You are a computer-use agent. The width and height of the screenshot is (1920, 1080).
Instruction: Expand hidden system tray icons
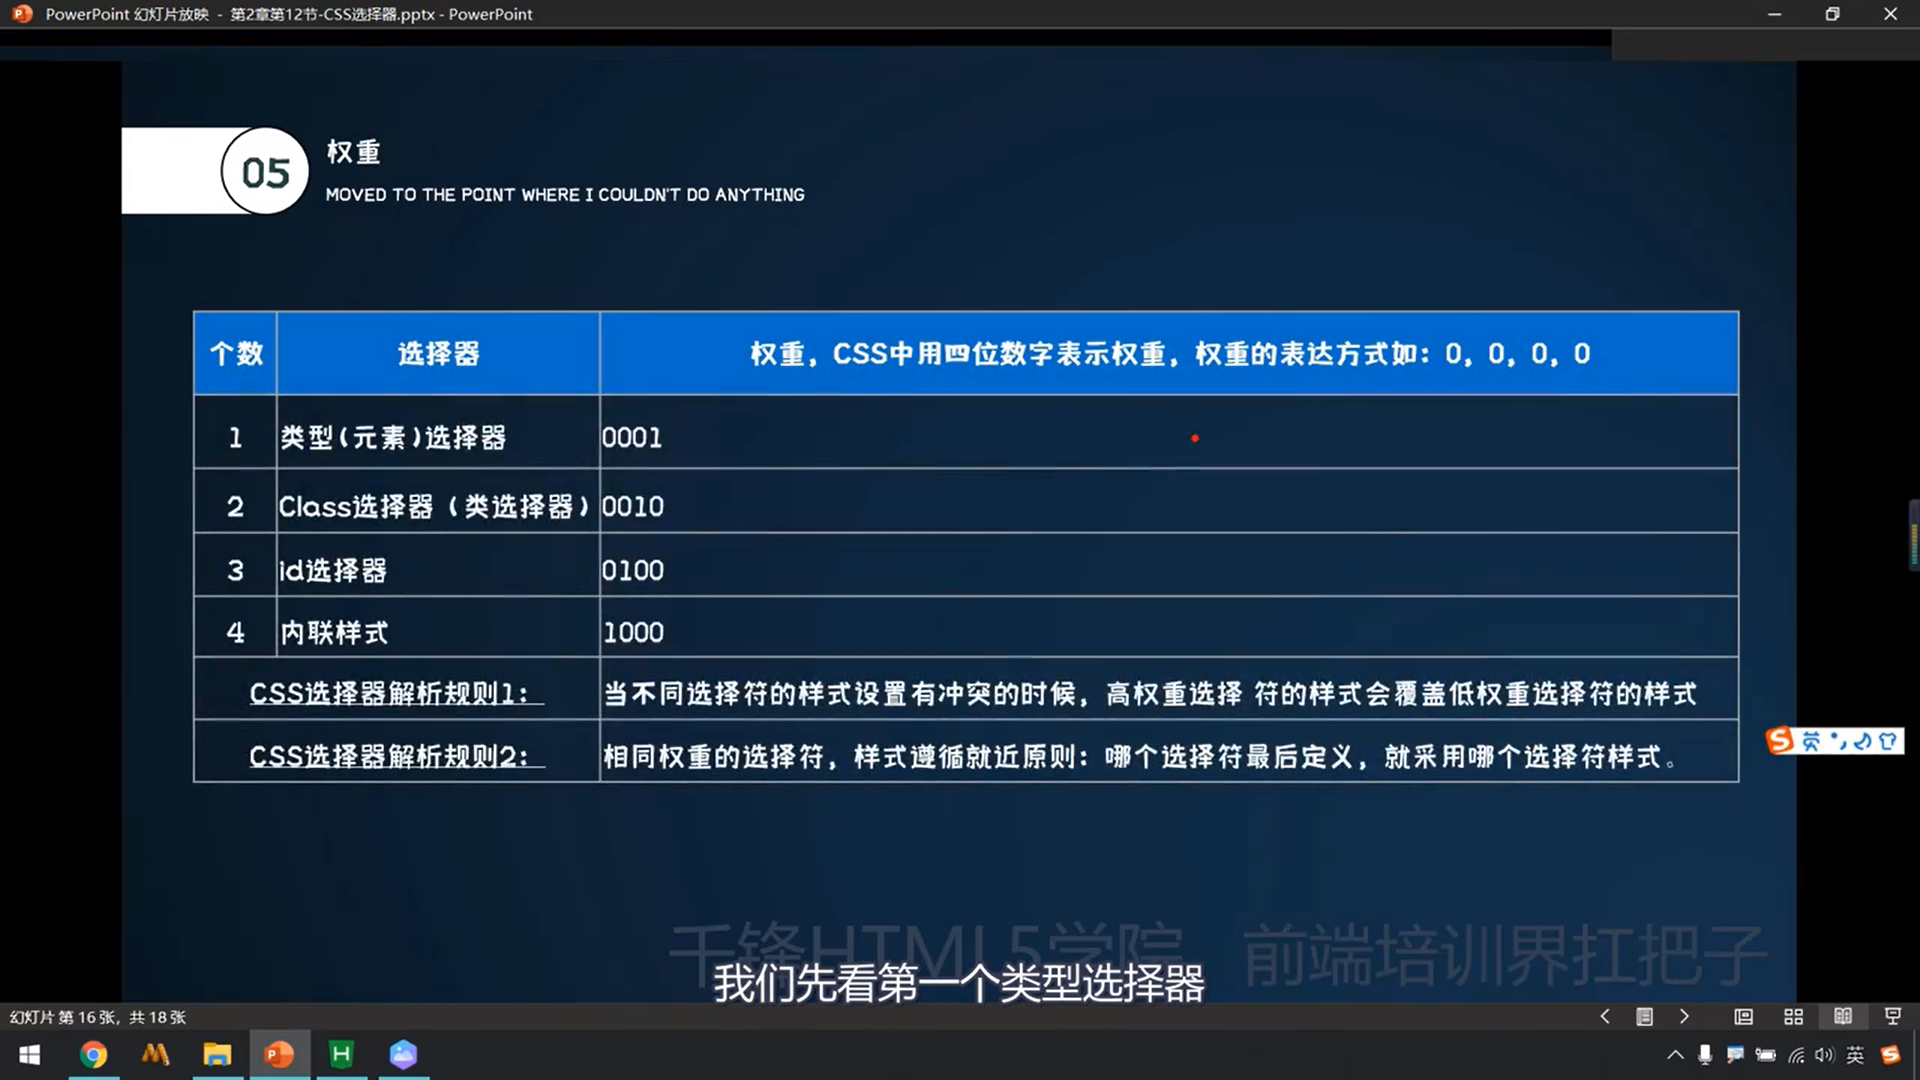(1675, 1055)
